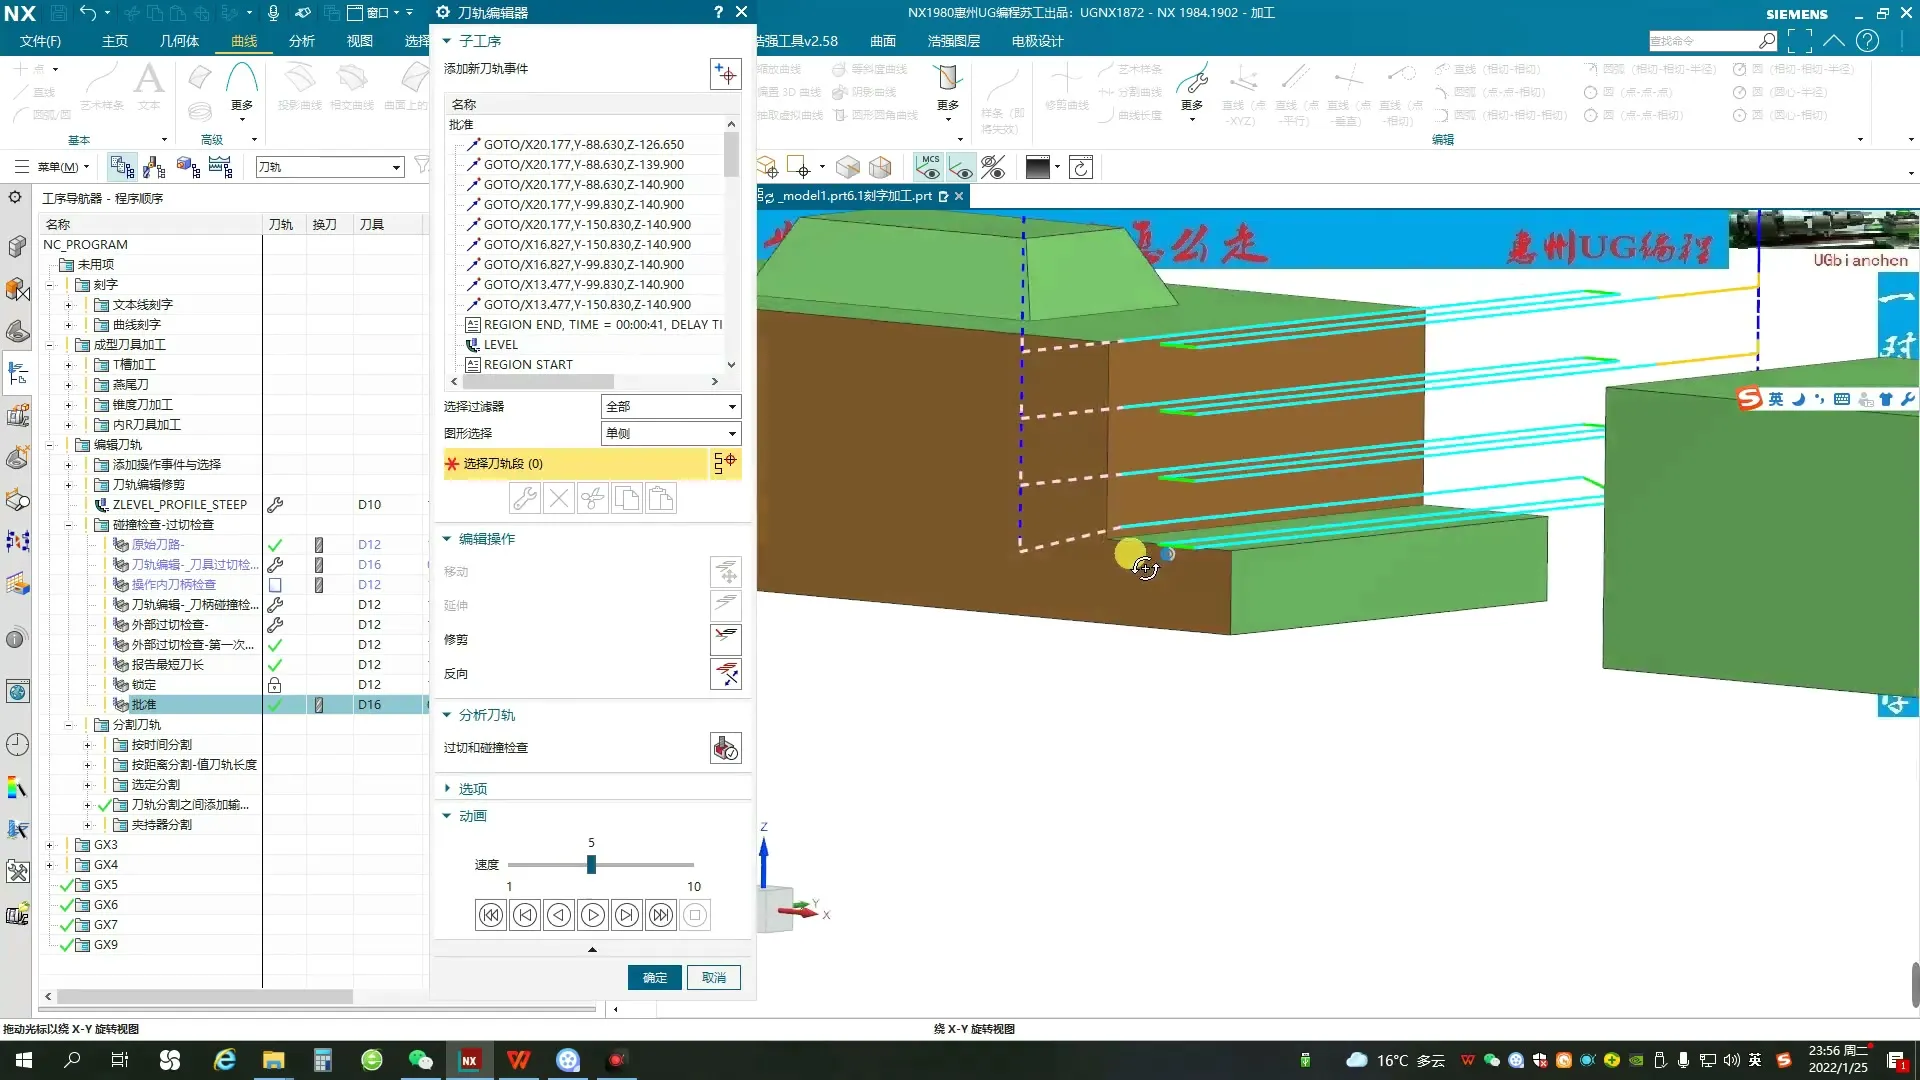Collapse the 子工序 section
The image size is (1920, 1080).
[x=447, y=41]
